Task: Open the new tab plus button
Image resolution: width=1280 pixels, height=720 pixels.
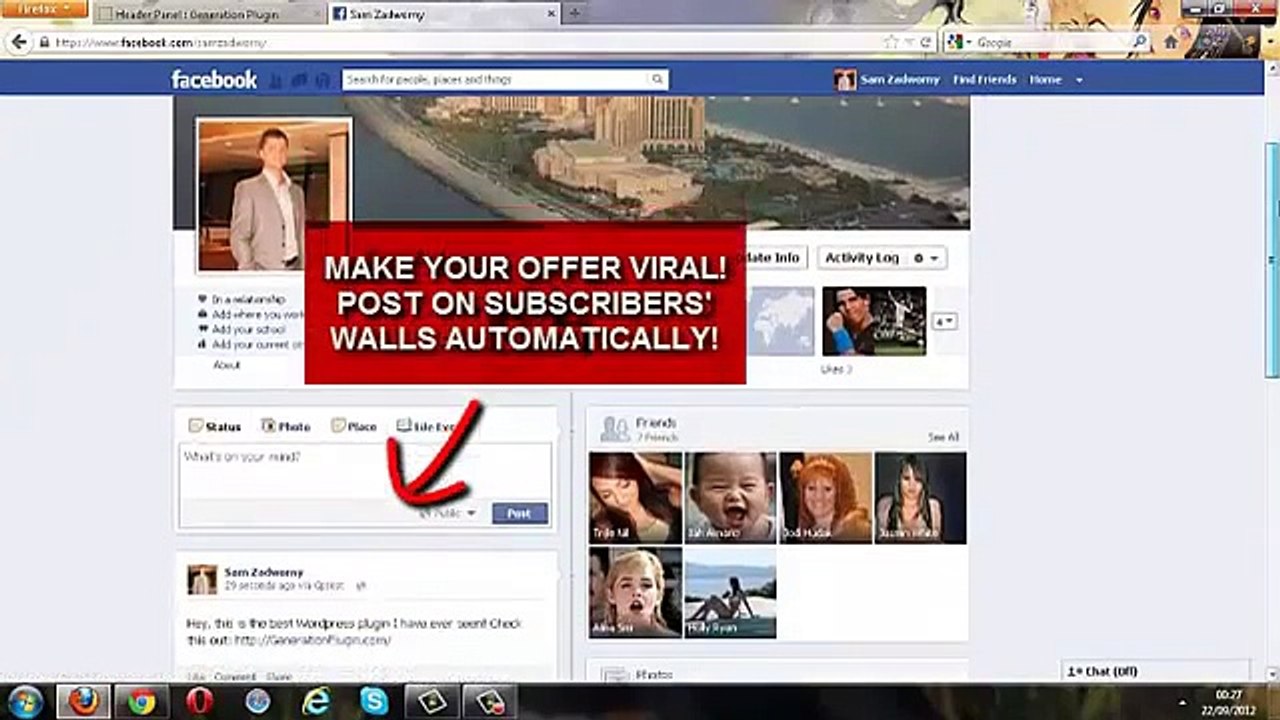Action: pos(574,13)
